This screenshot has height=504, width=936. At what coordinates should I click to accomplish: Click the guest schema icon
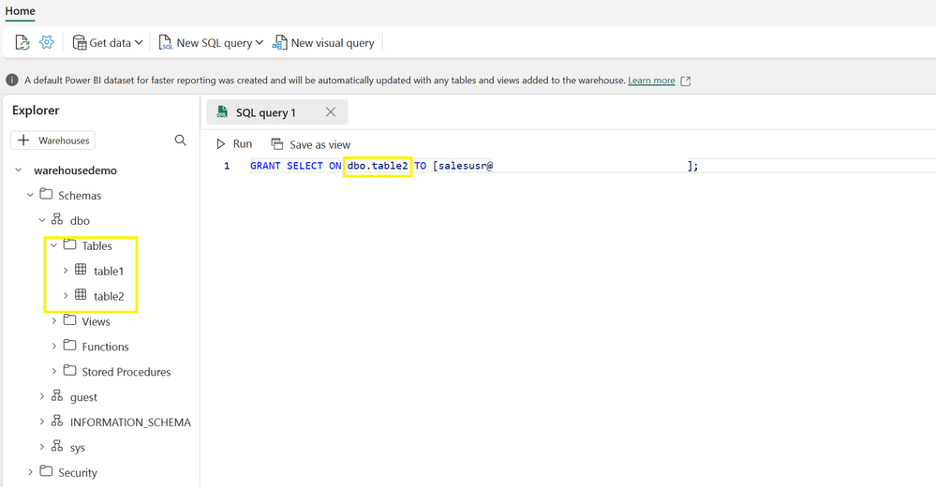pos(57,396)
